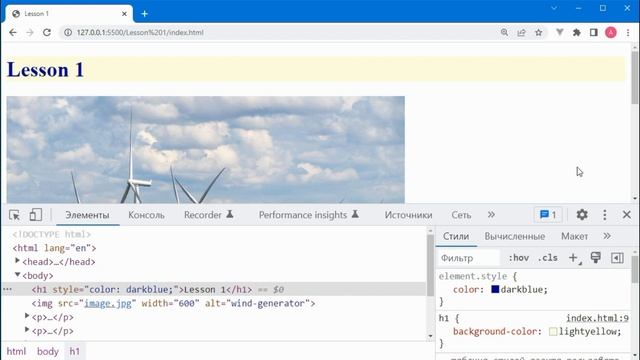Image resolution: width=640 pixels, height=360 pixels.
Task: Expand the first p element node
Action: tap(27, 316)
